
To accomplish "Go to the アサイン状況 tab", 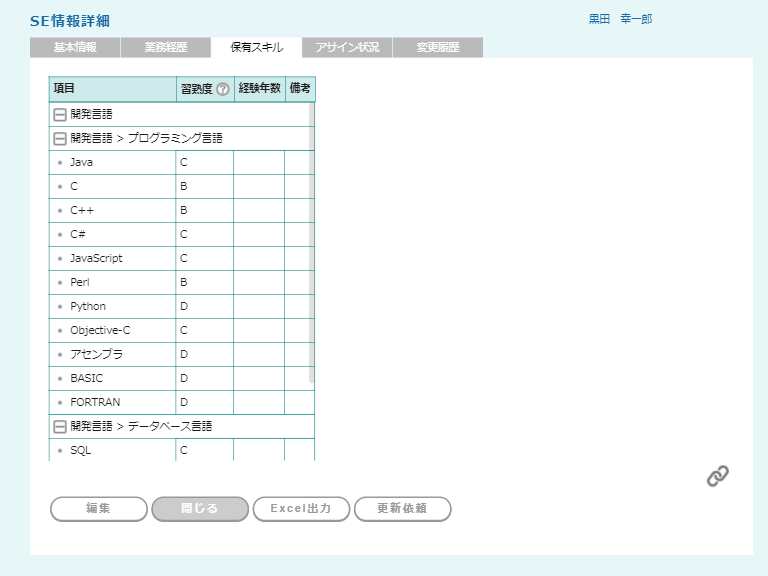I will click(x=347, y=47).
